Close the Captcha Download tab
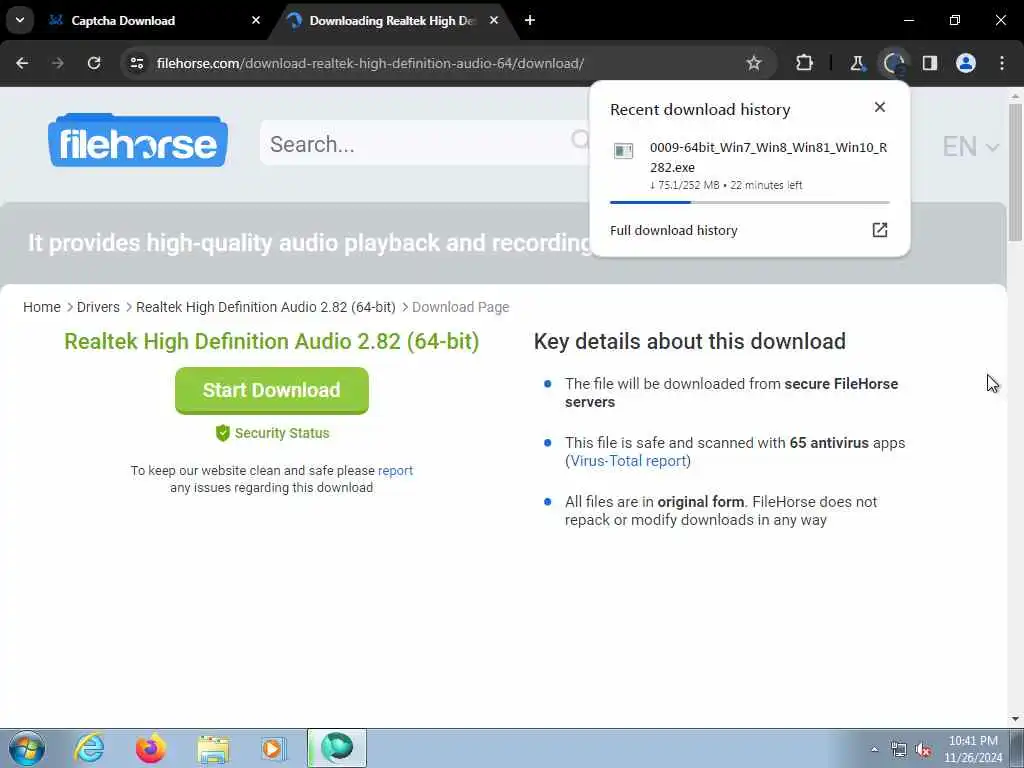 [256, 20]
